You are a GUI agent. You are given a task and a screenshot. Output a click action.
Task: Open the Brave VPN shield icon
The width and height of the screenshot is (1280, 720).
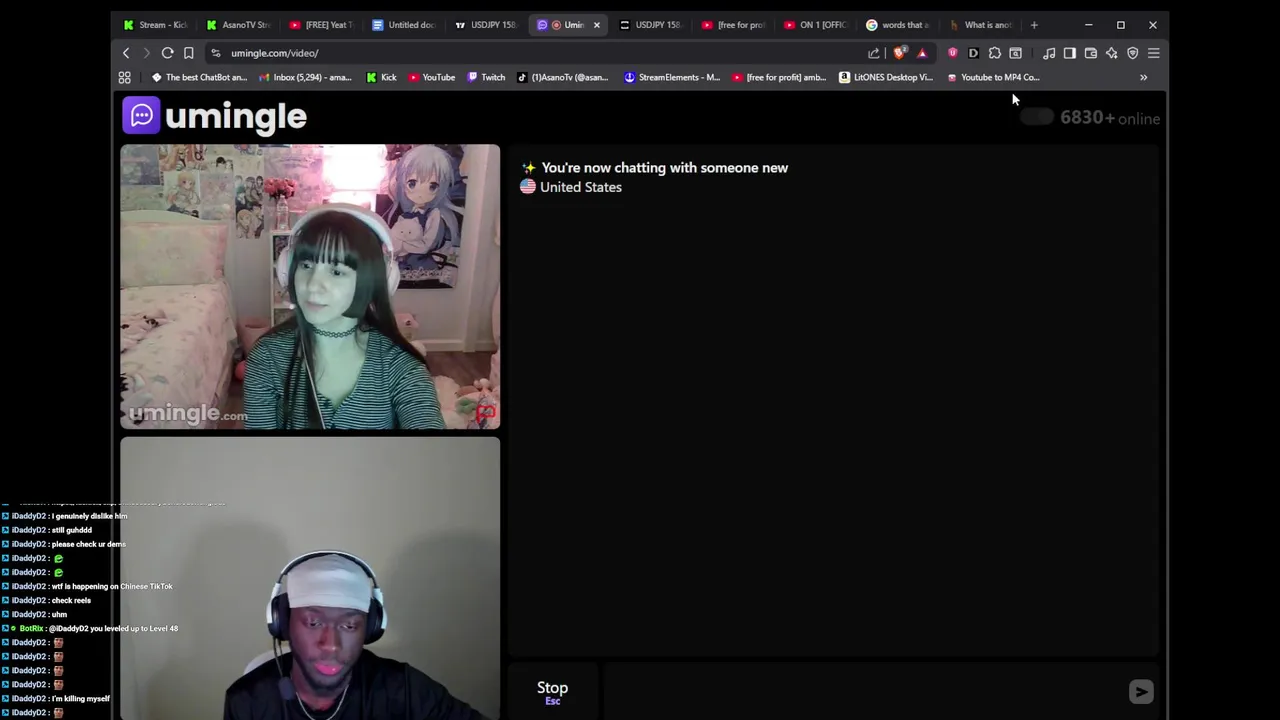tap(1133, 53)
